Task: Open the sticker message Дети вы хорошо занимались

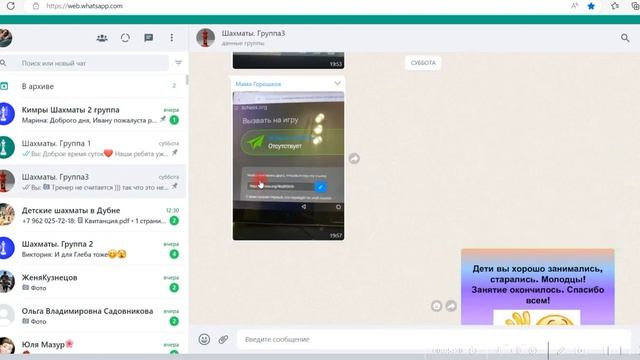Action: pos(538,287)
